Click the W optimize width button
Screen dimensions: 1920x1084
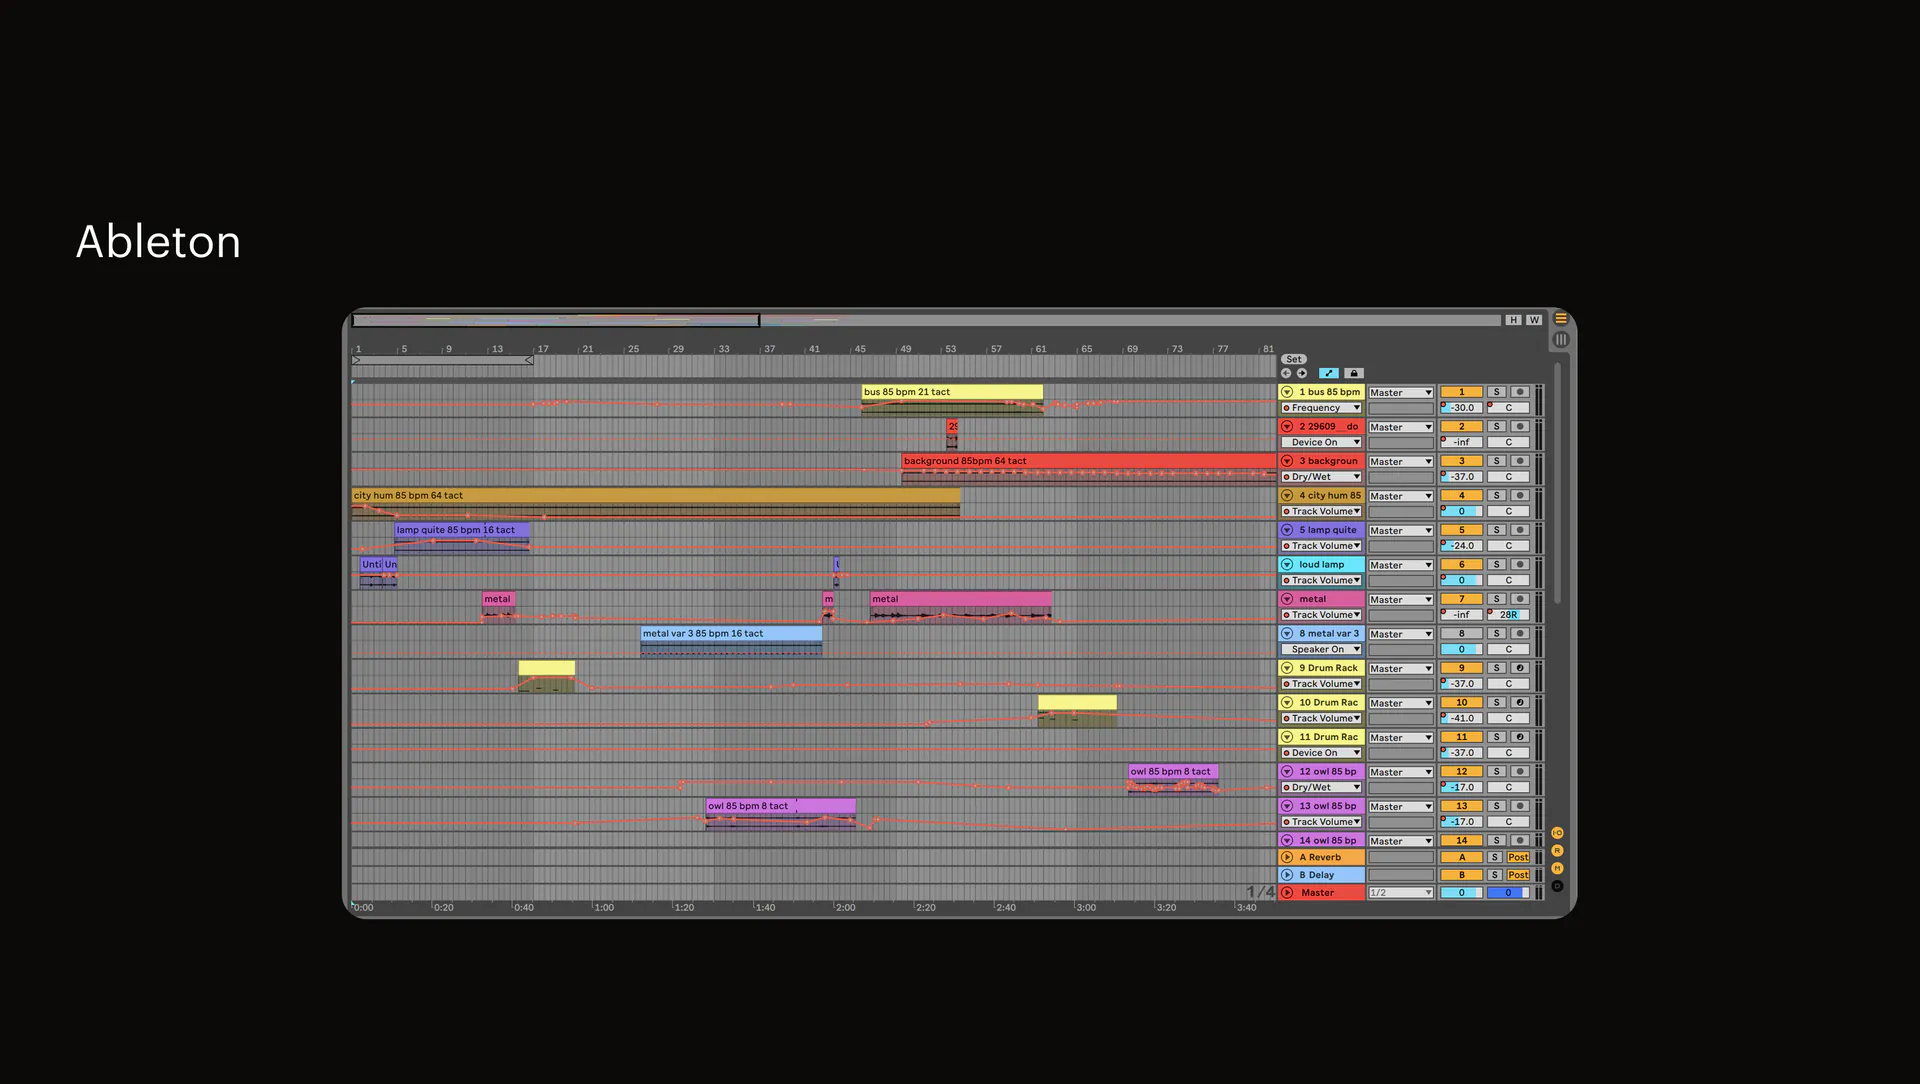point(1534,320)
